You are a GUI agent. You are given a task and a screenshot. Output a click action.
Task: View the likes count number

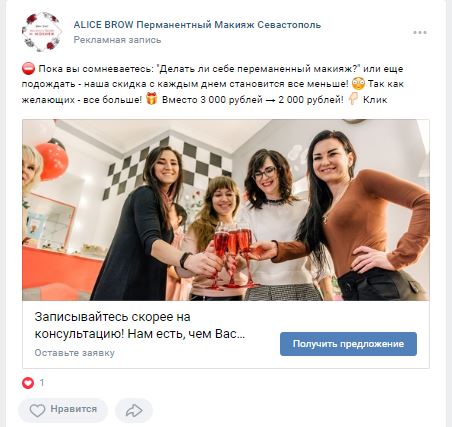click(x=42, y=382)
